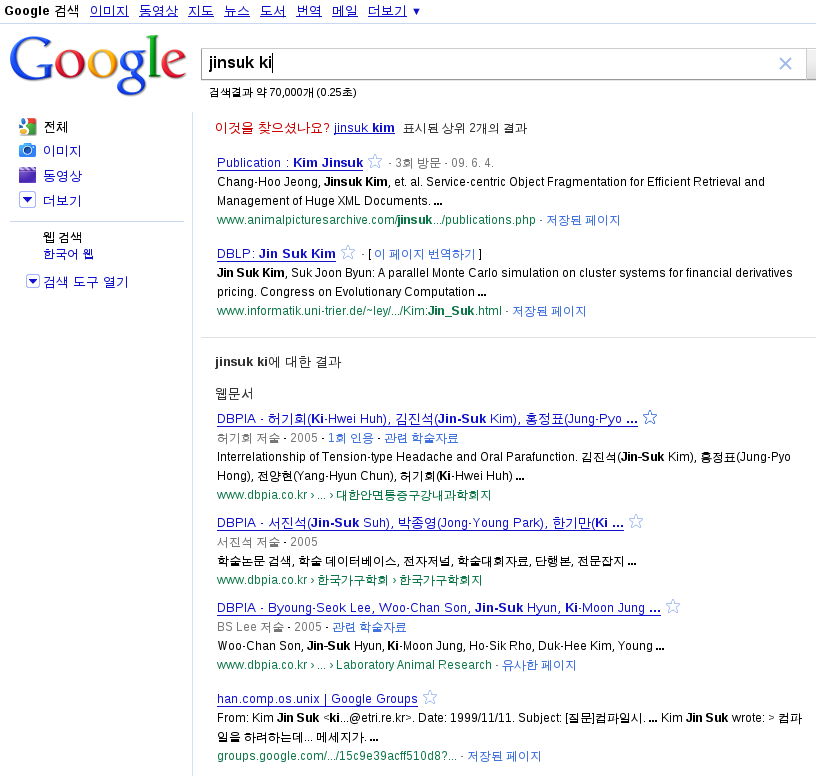This screenshot has width=816, height=776.
Task: Click 한국가구학회지 breadcrumb link
Action: 440,580
